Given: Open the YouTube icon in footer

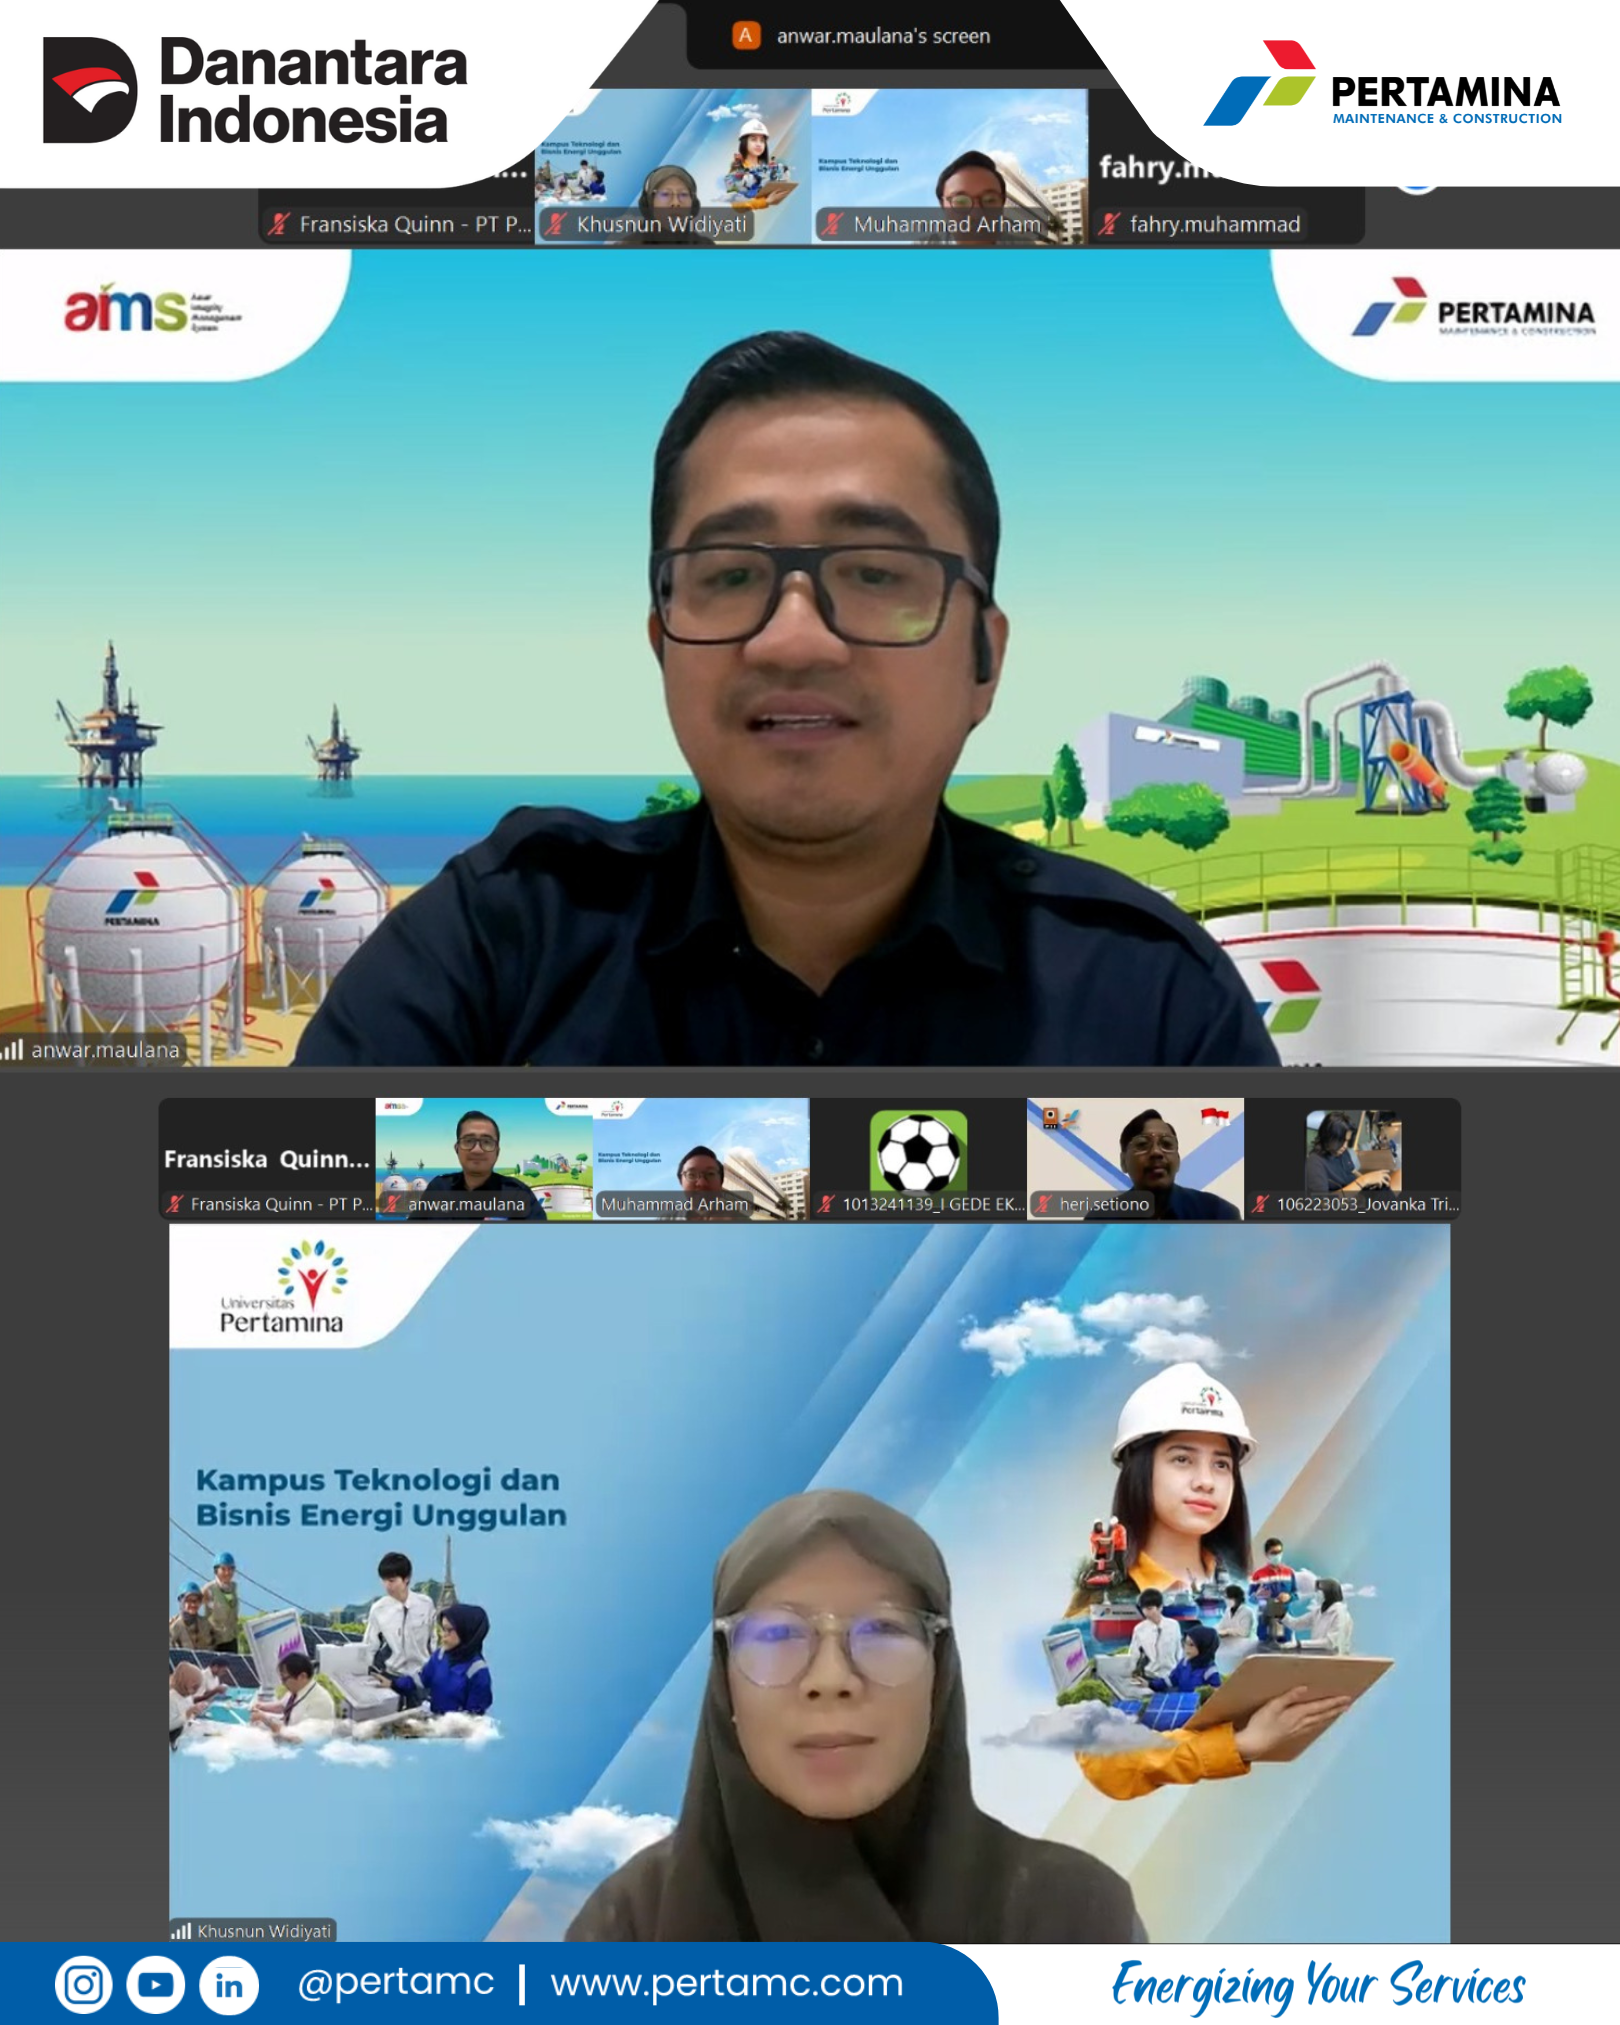Looking at the screenshot, I should coord(156,1984).
